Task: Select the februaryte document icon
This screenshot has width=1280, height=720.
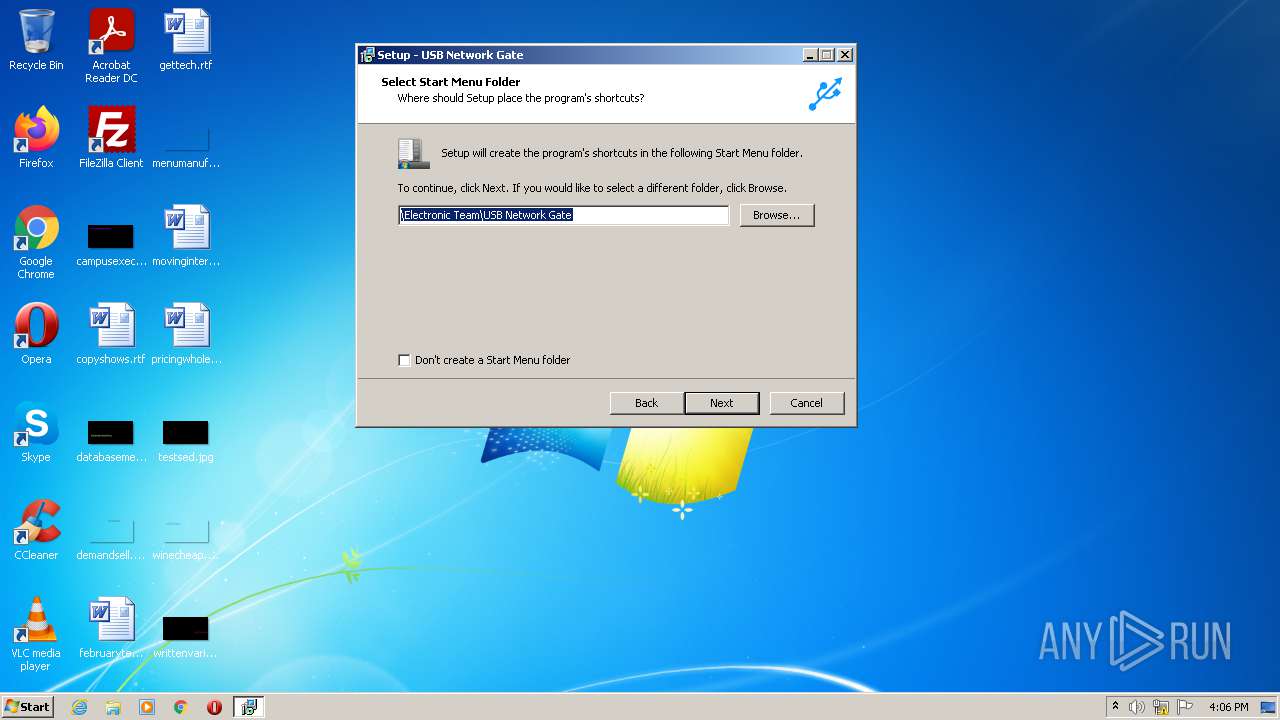Action: pos(111,628)
